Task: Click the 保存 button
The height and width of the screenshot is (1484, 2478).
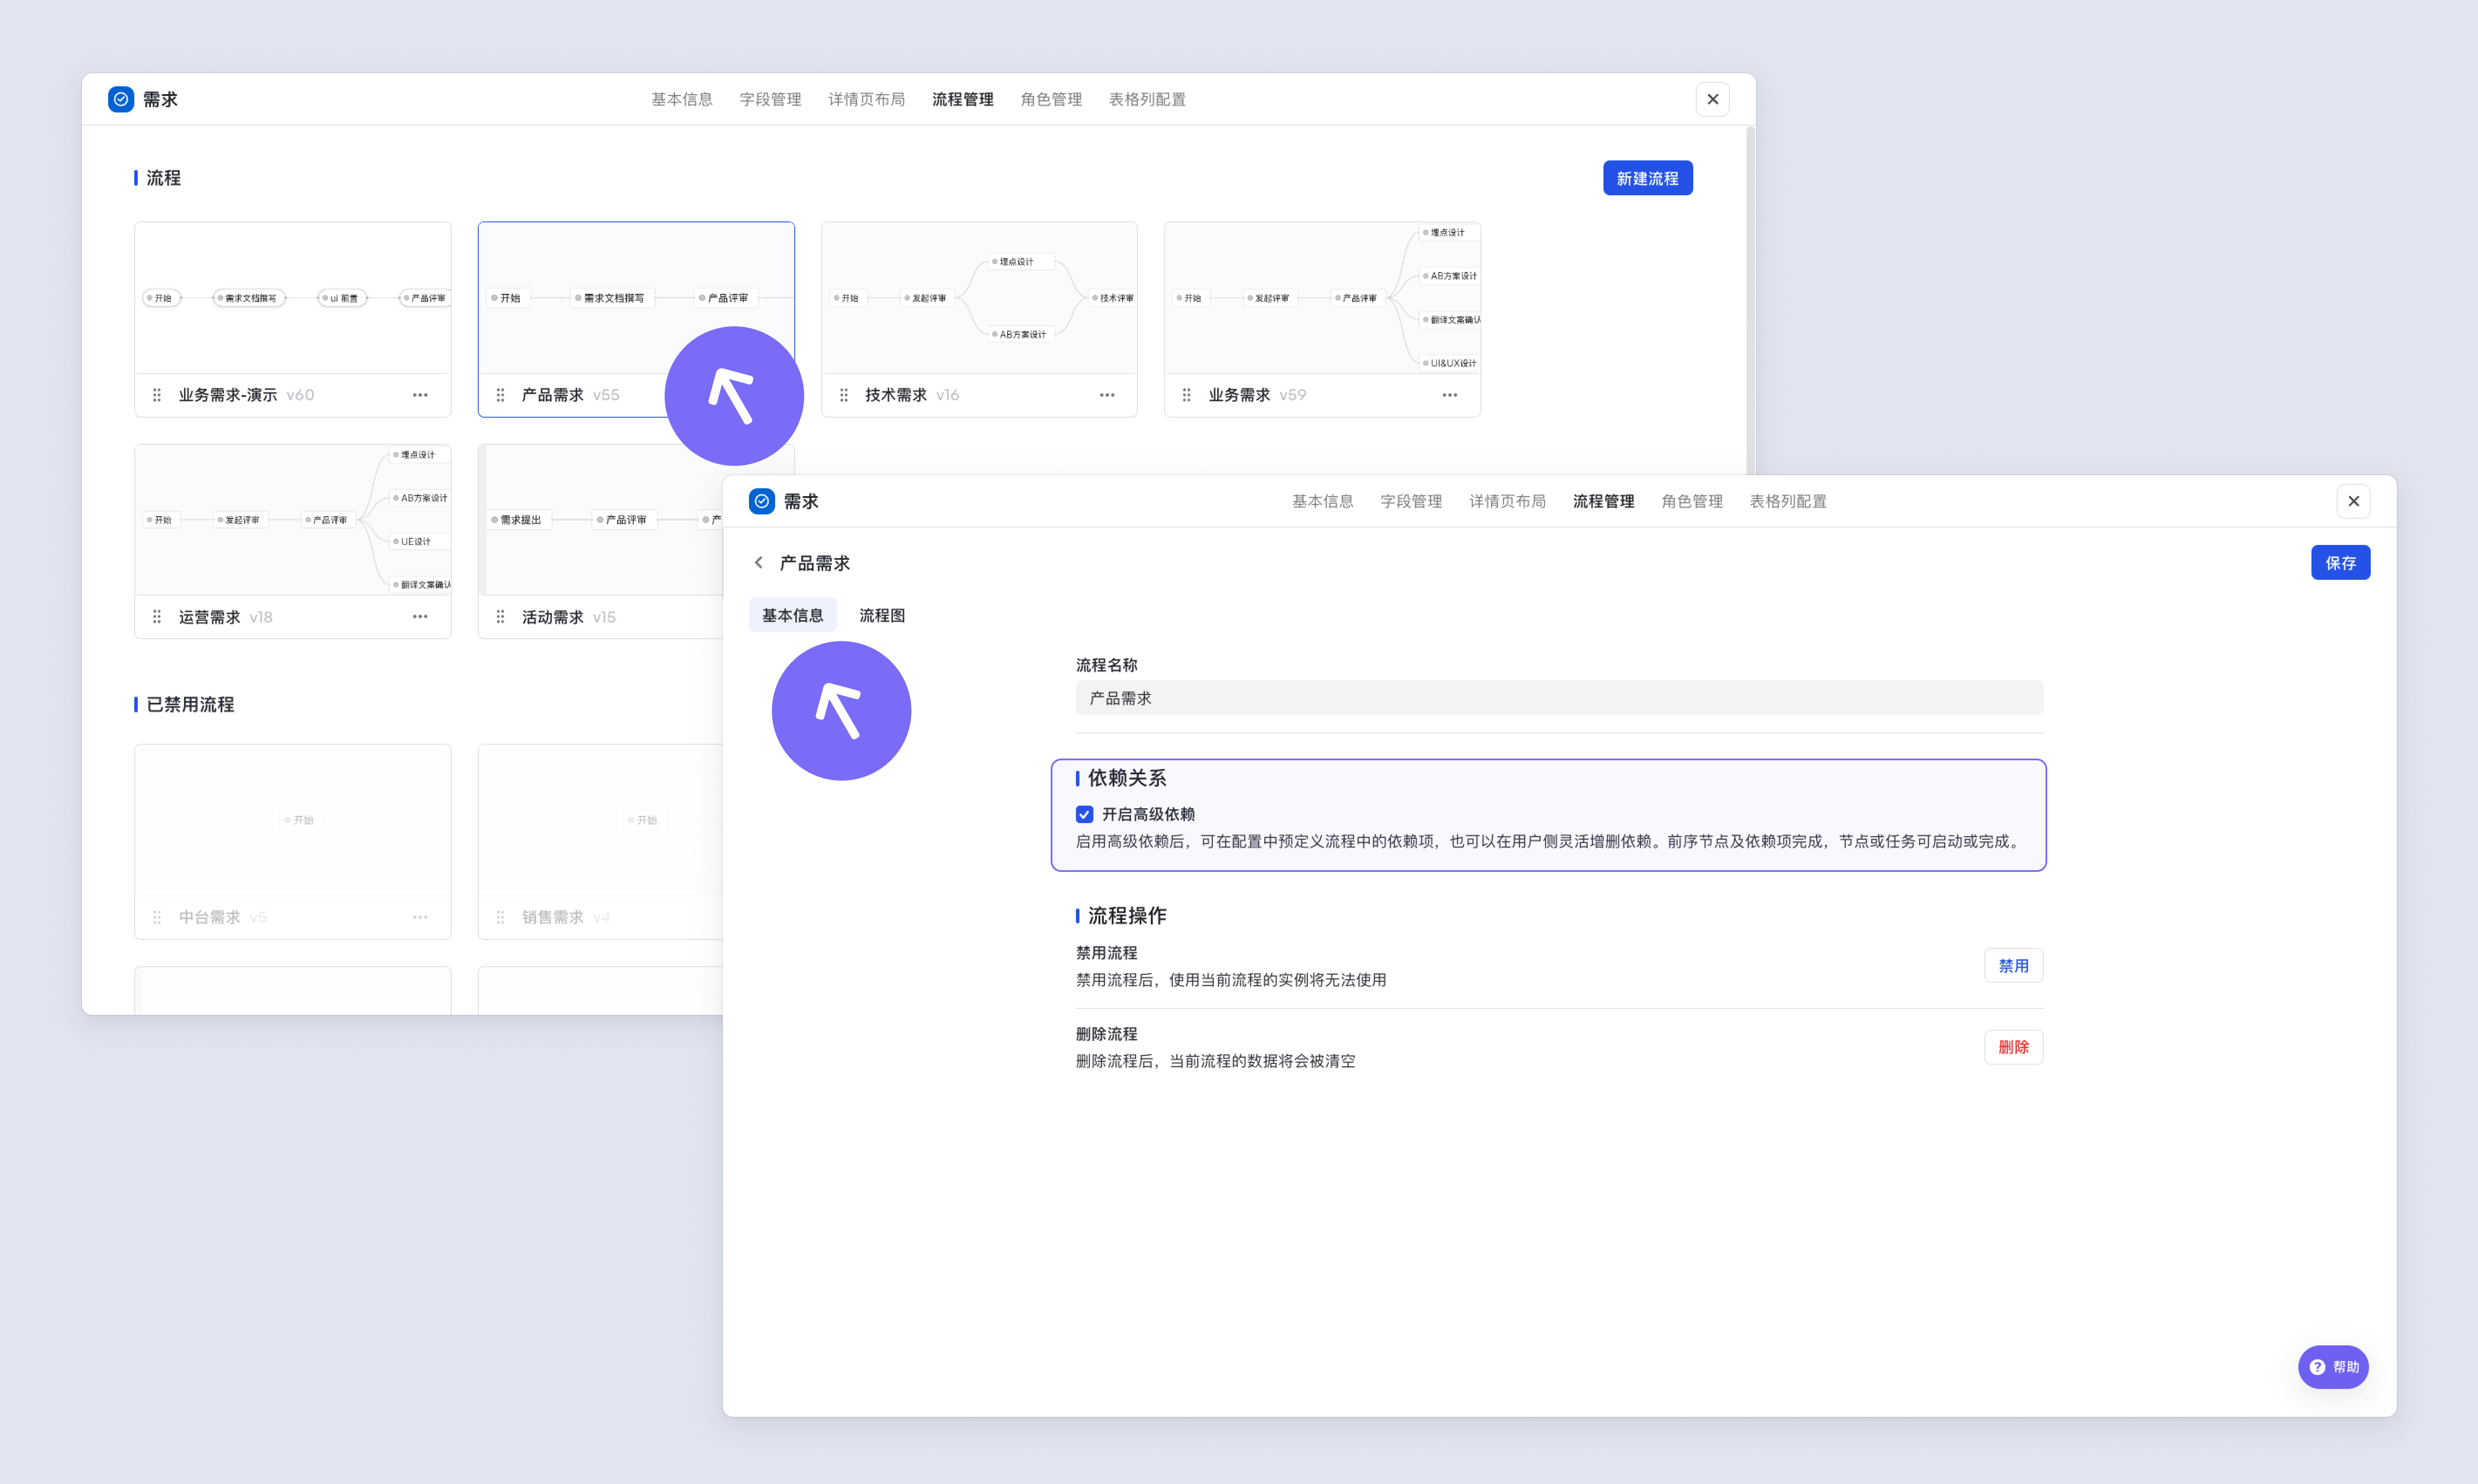Action: click(x=2341, y=563)
